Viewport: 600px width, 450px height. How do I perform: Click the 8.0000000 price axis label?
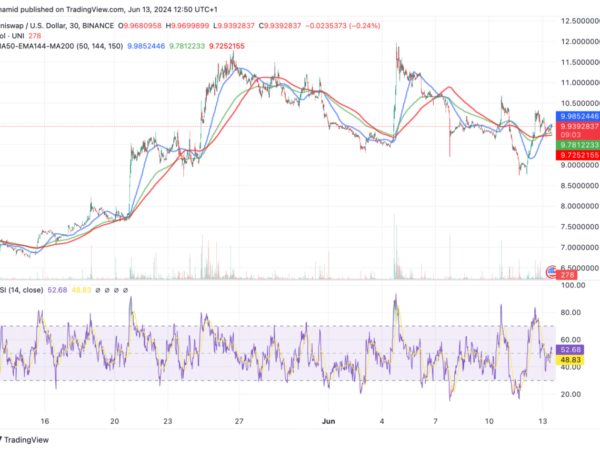click(580, 206)
